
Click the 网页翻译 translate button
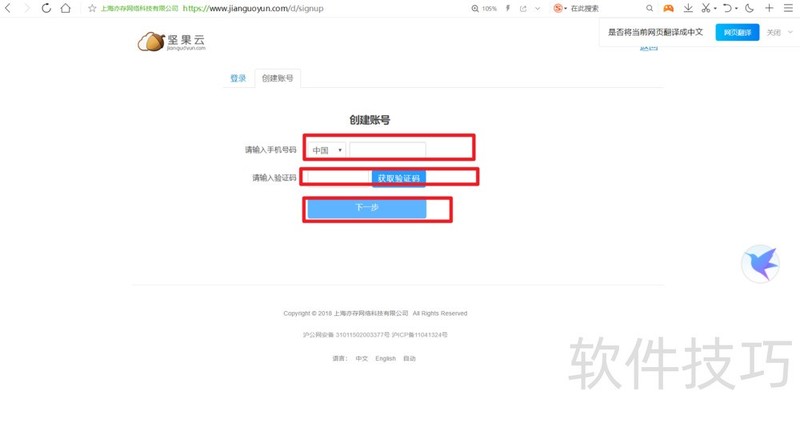pos(737,32)
